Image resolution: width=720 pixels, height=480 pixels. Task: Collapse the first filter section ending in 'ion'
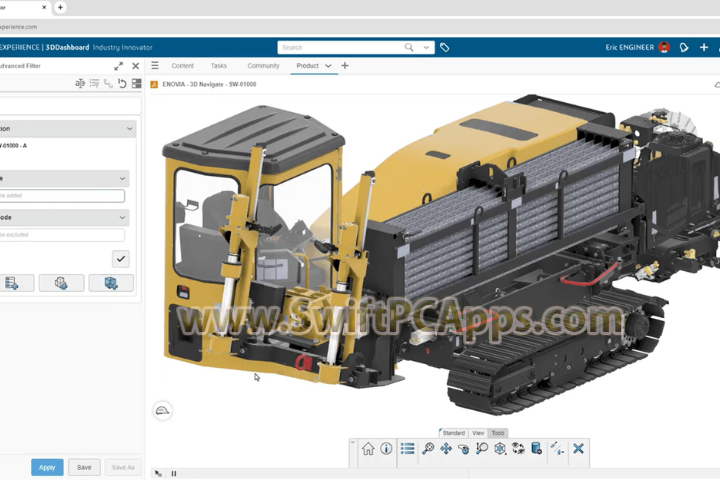click(x=129, y=129)
